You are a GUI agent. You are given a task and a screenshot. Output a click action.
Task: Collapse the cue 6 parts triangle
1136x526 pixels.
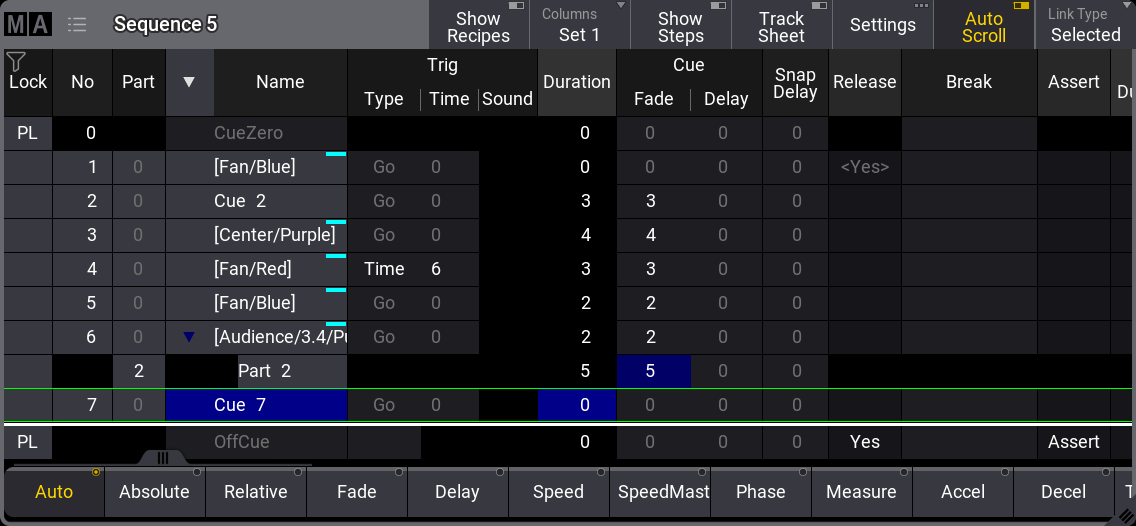[189, 338]
